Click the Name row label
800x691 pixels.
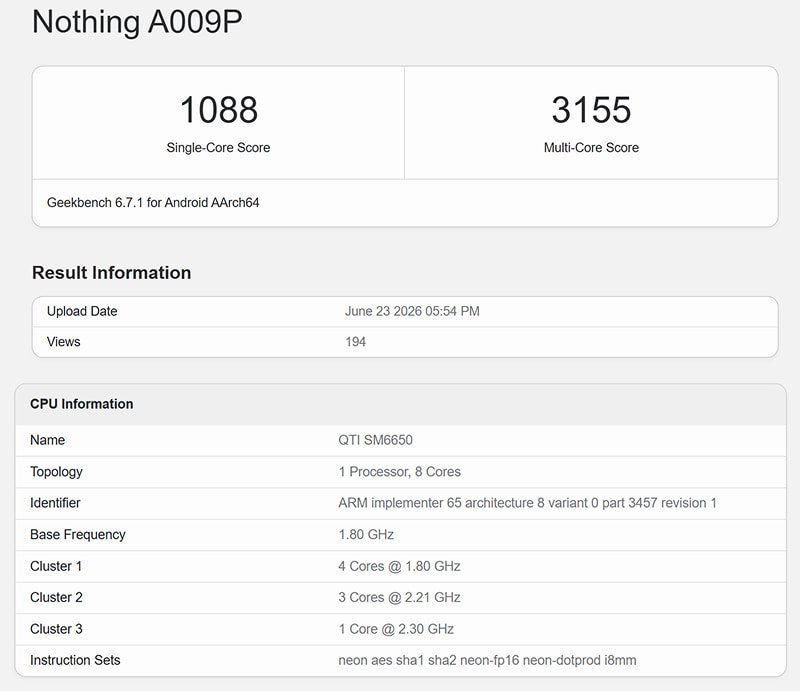tap(47, 440)
